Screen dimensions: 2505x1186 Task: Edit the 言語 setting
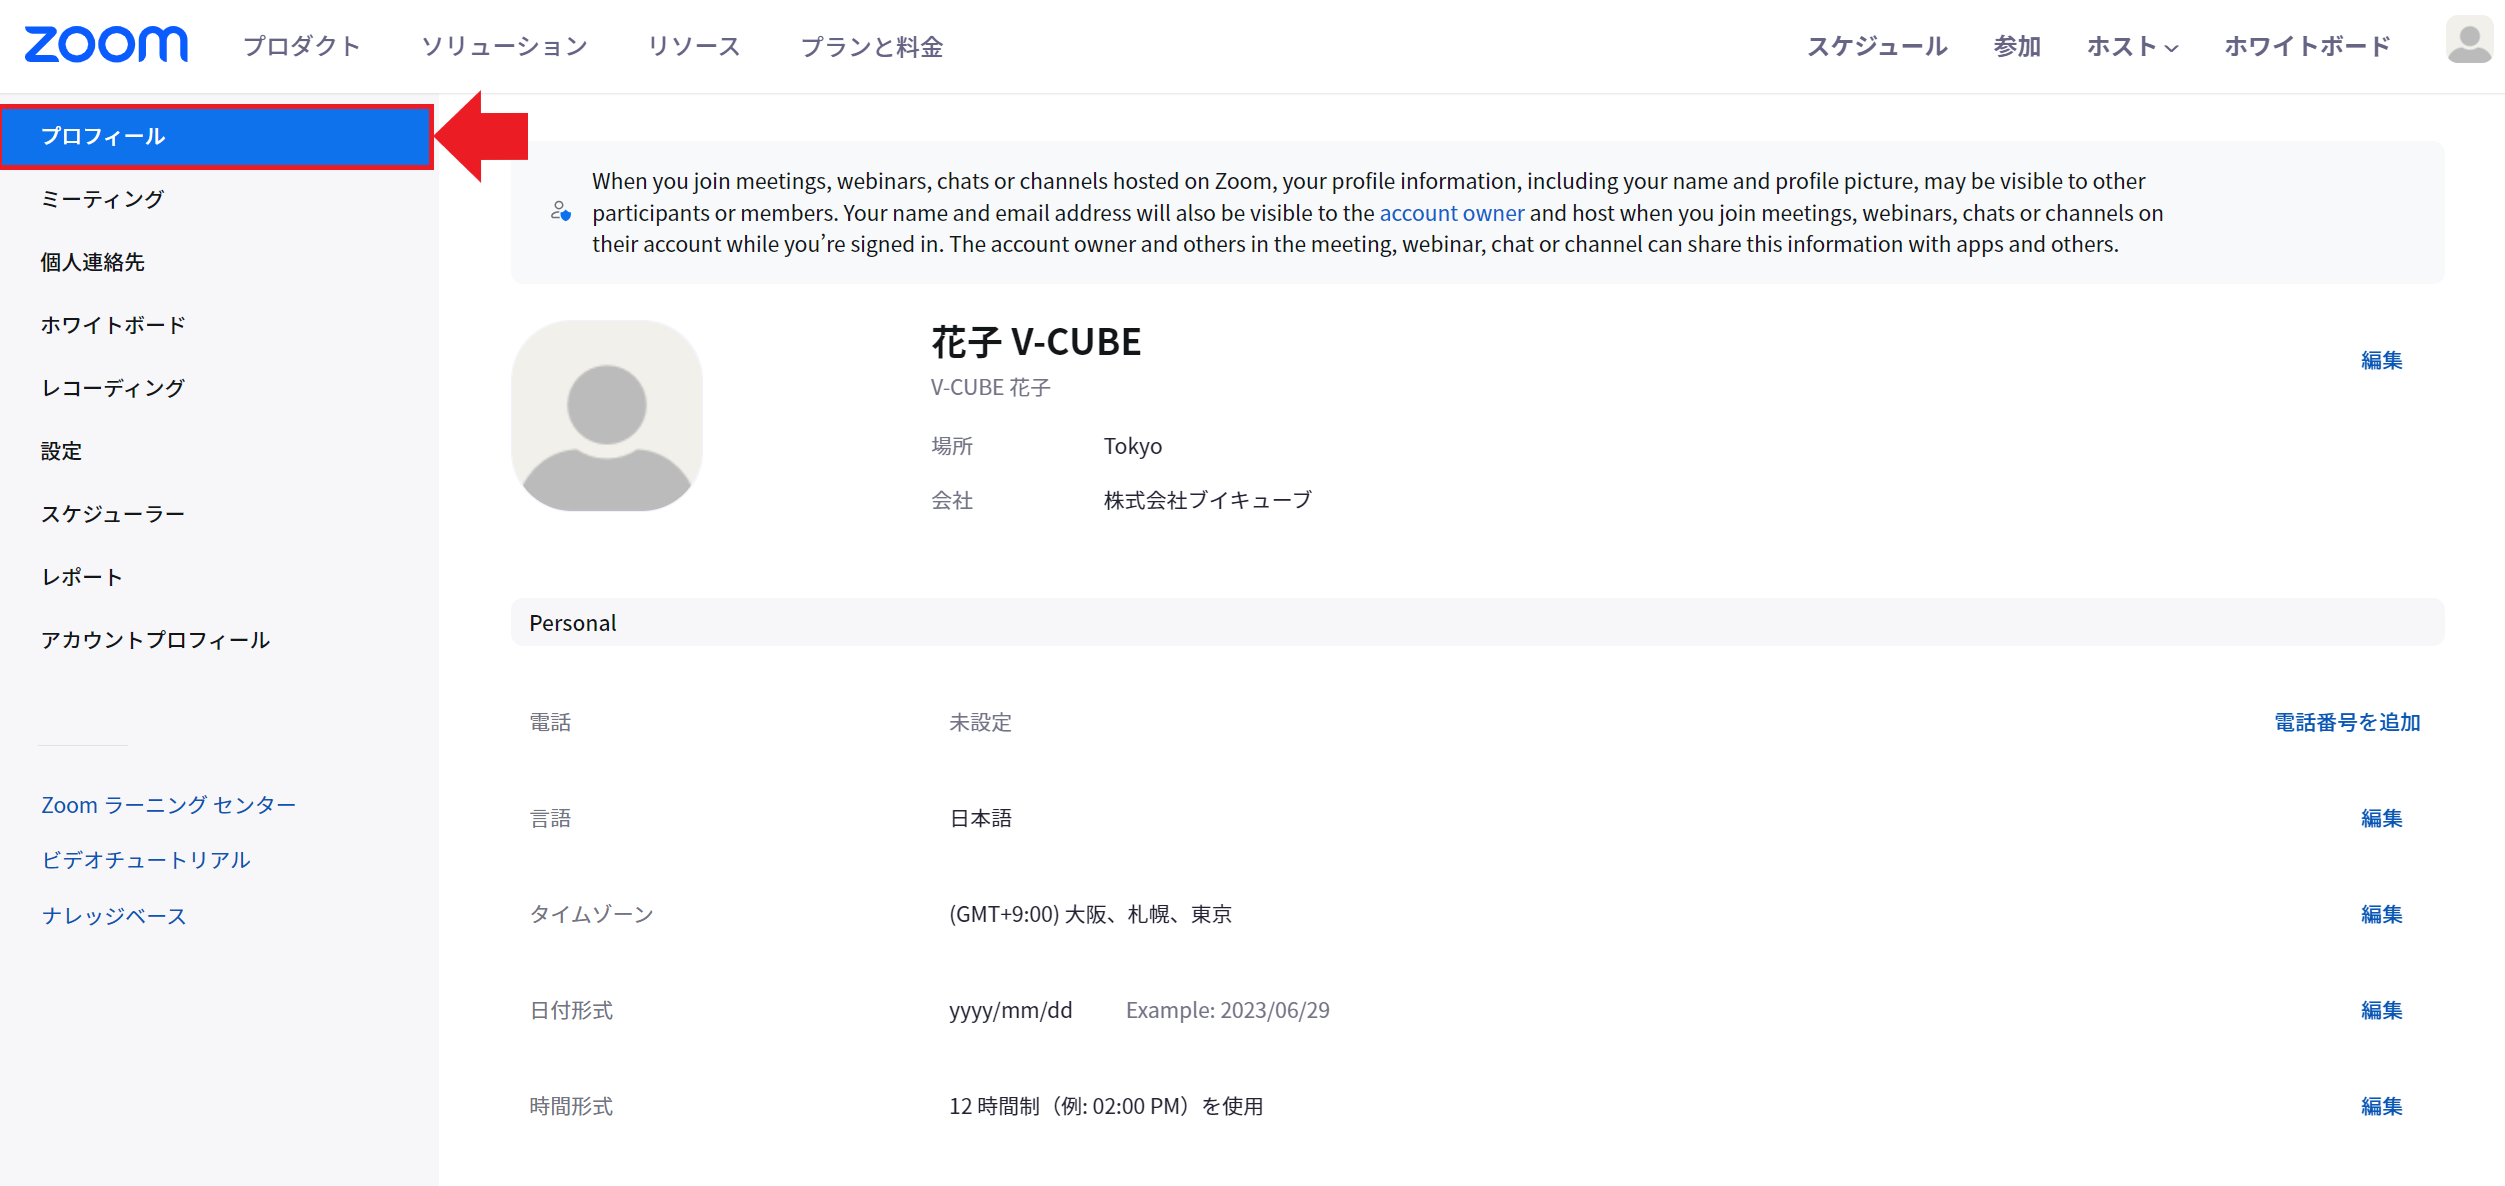[x=2381, y=818]
